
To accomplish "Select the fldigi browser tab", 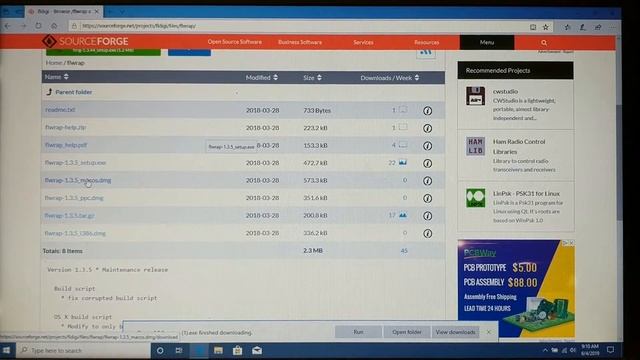I will (63, 11).
